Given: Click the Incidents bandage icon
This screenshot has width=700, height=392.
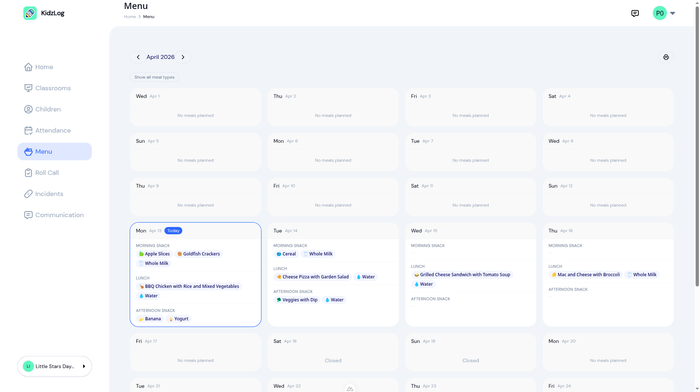Looking at the screenshot, I should (28, 194).
